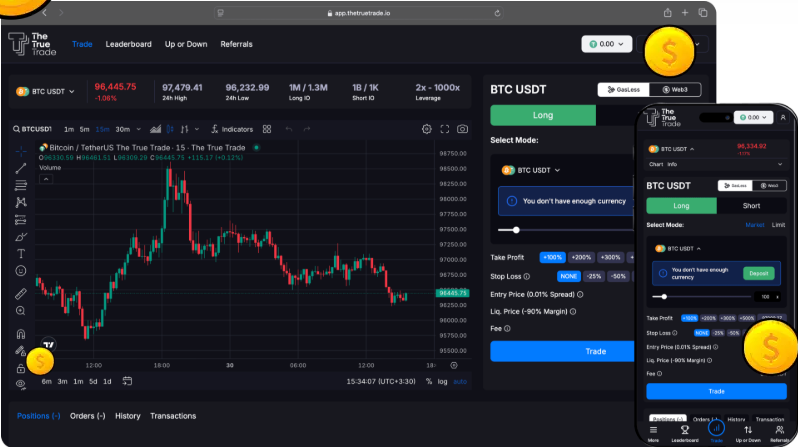Open Referrals in top nav

236,44
